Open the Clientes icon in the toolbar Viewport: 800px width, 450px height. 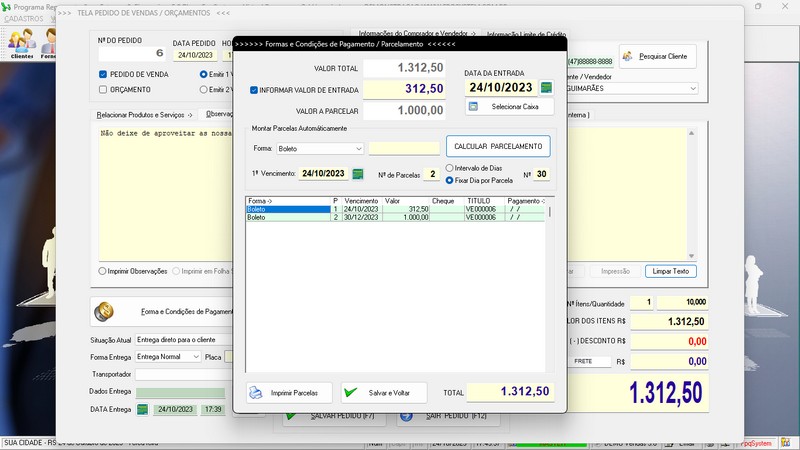(x=21, y=43)
